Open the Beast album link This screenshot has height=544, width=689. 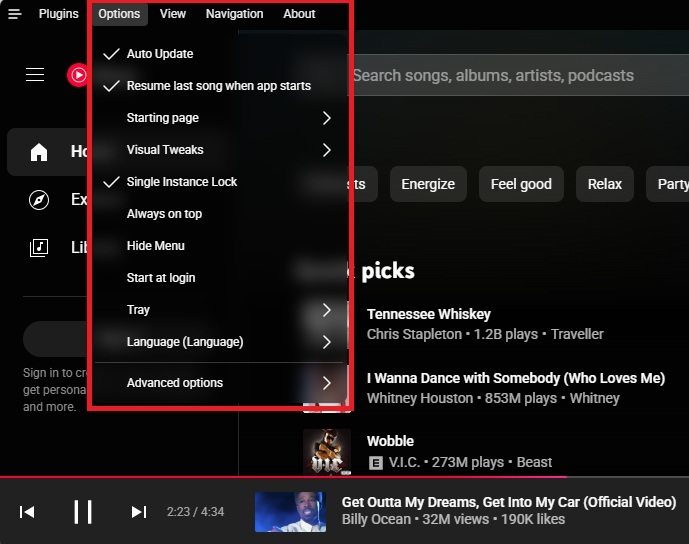pos(534,463)
